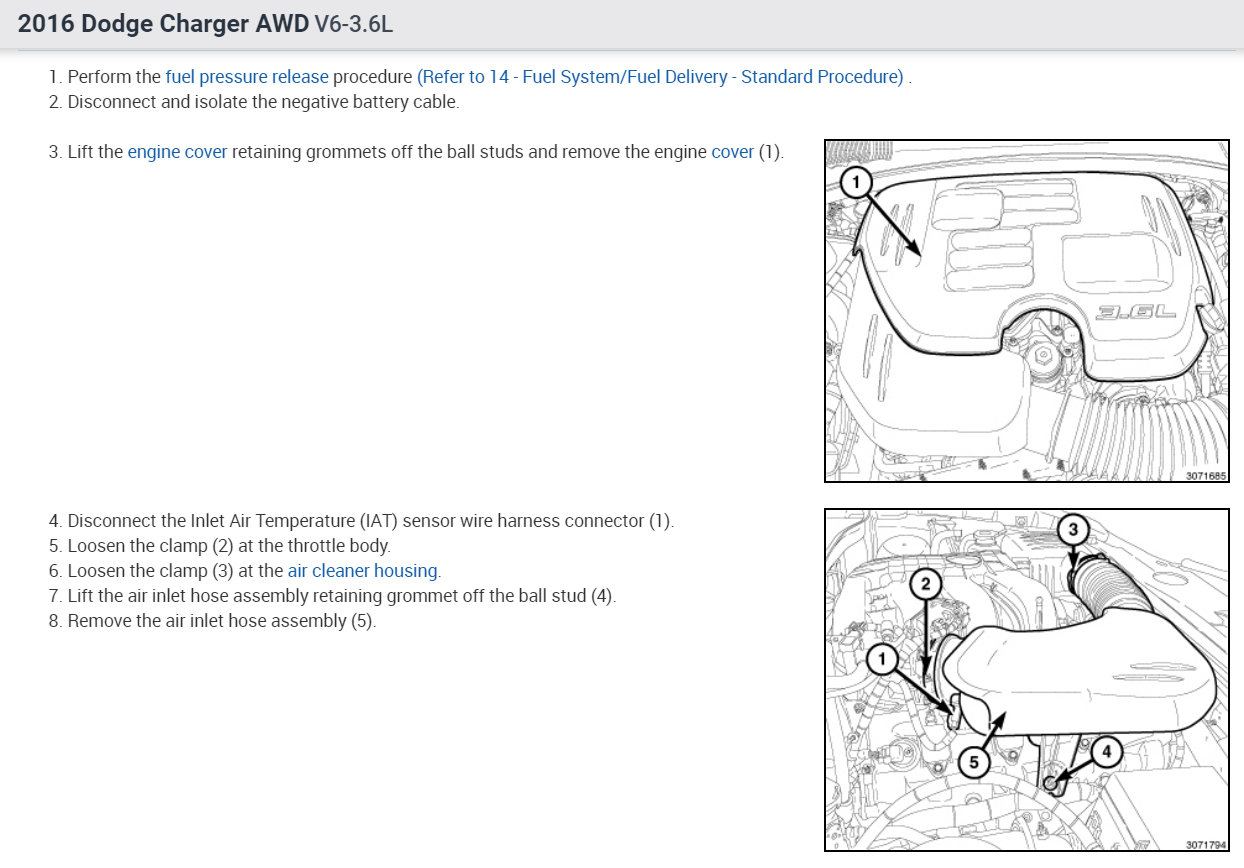Viewport: 1244px width, 868px height.
Task: Click callout 4 at the ball stud
Action: pos(1106,751)
